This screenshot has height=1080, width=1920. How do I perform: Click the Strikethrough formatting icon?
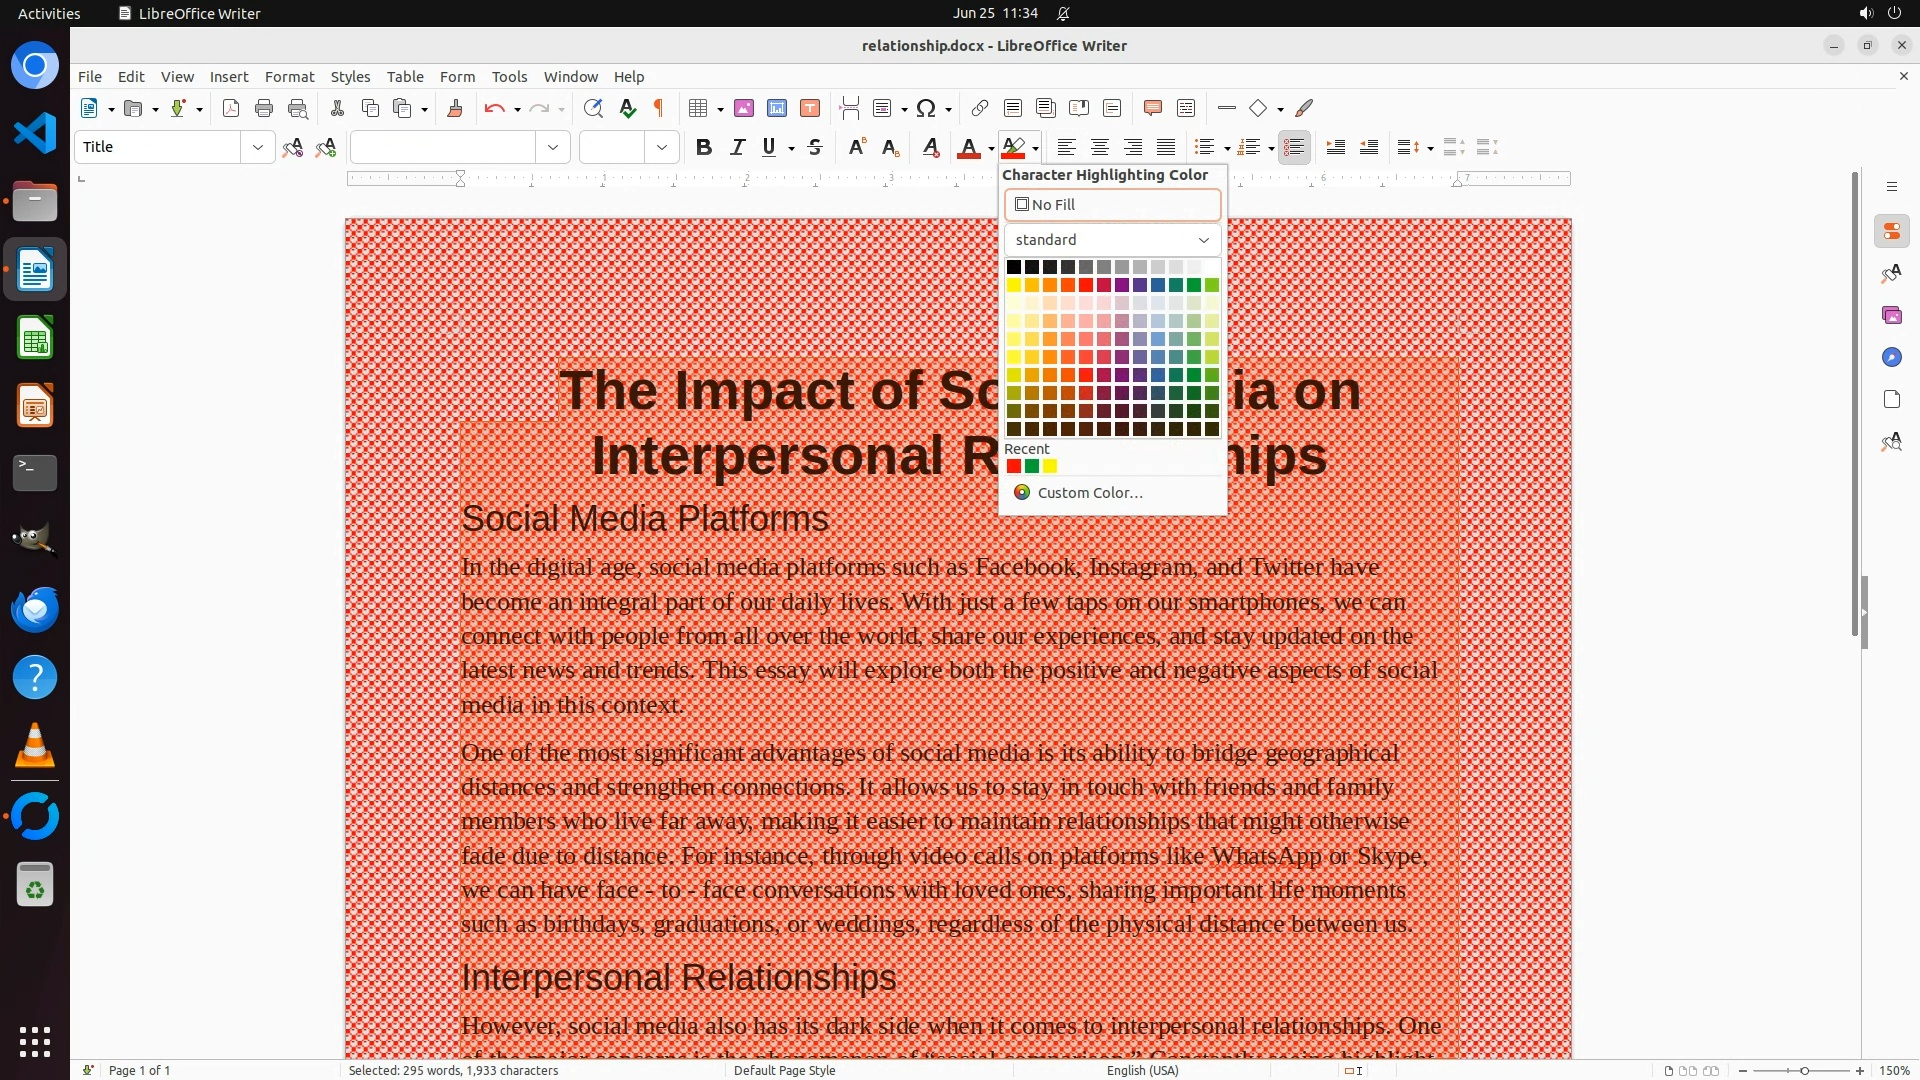pos(815,148)
